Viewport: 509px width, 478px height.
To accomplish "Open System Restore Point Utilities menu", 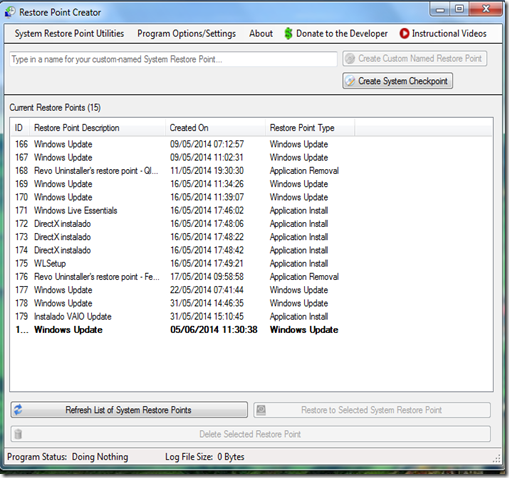I will pyautogui.click(x=69, y=34).
